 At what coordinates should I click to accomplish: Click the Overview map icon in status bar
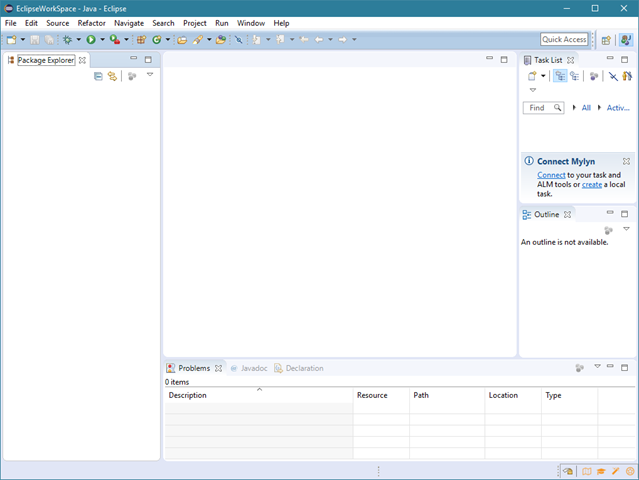587,471
